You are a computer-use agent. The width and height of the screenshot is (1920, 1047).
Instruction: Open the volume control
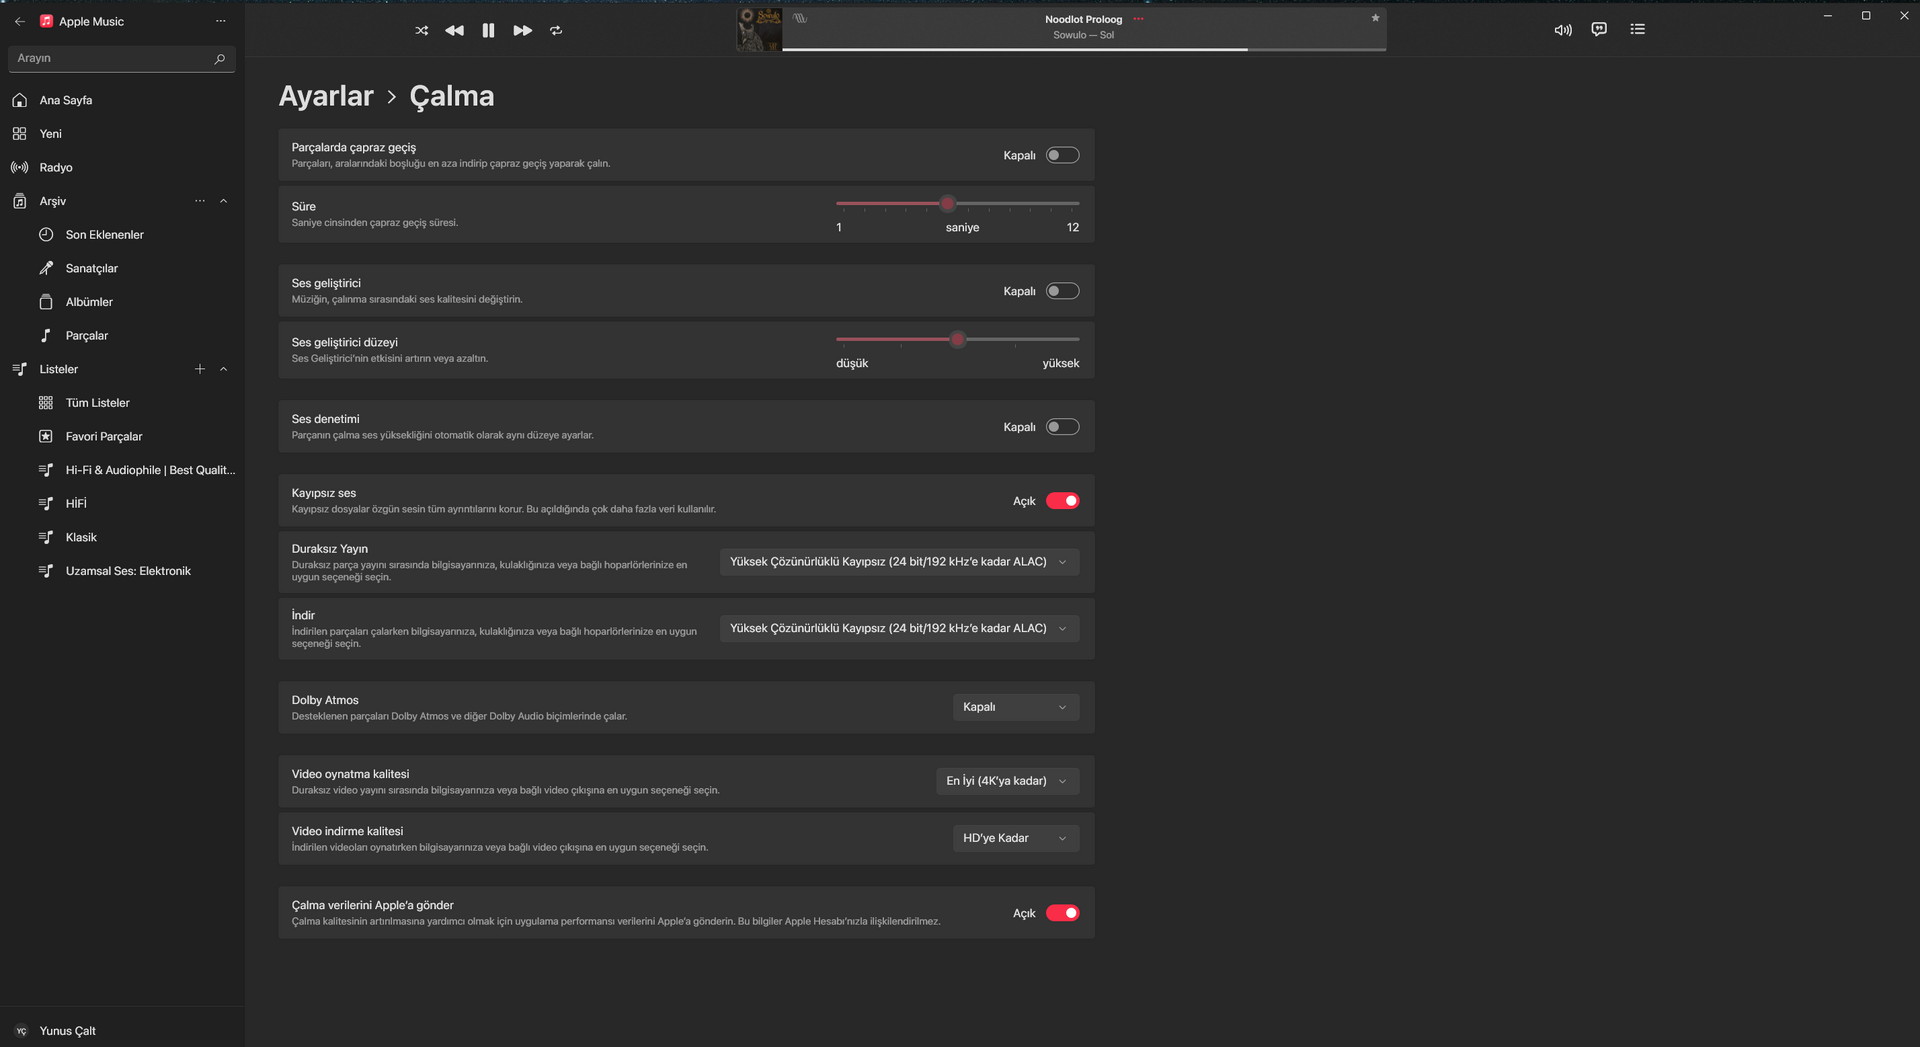click(1563, 30)
